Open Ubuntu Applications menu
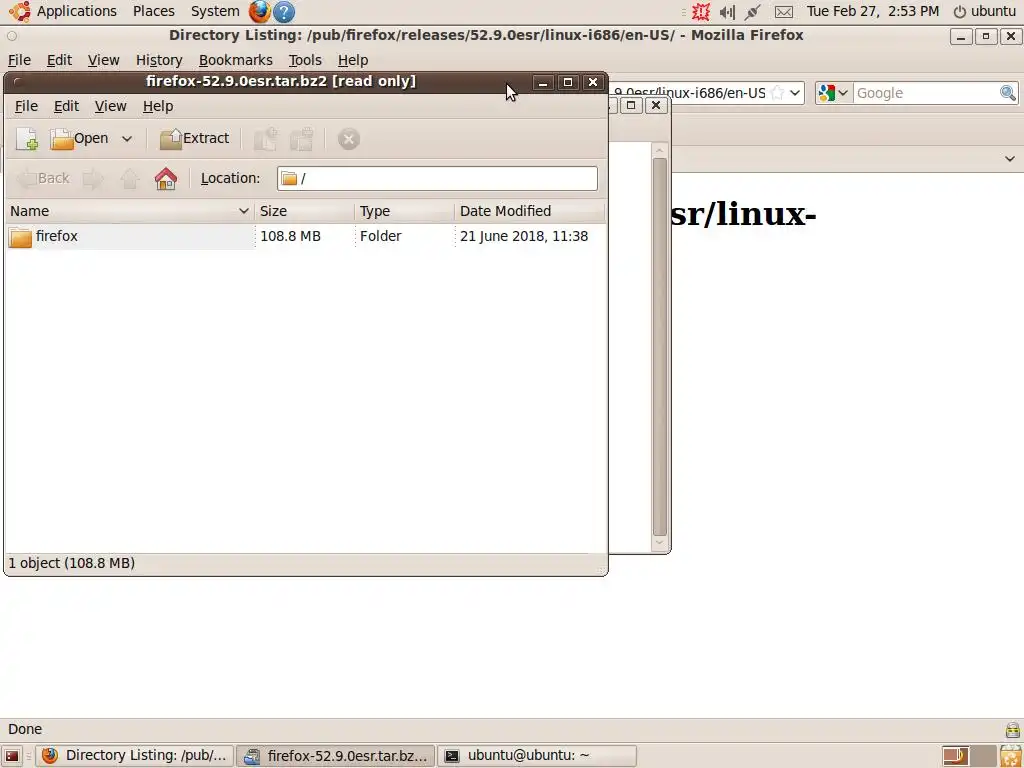The height and width of the screenshot is (768, 1024). 76,11
